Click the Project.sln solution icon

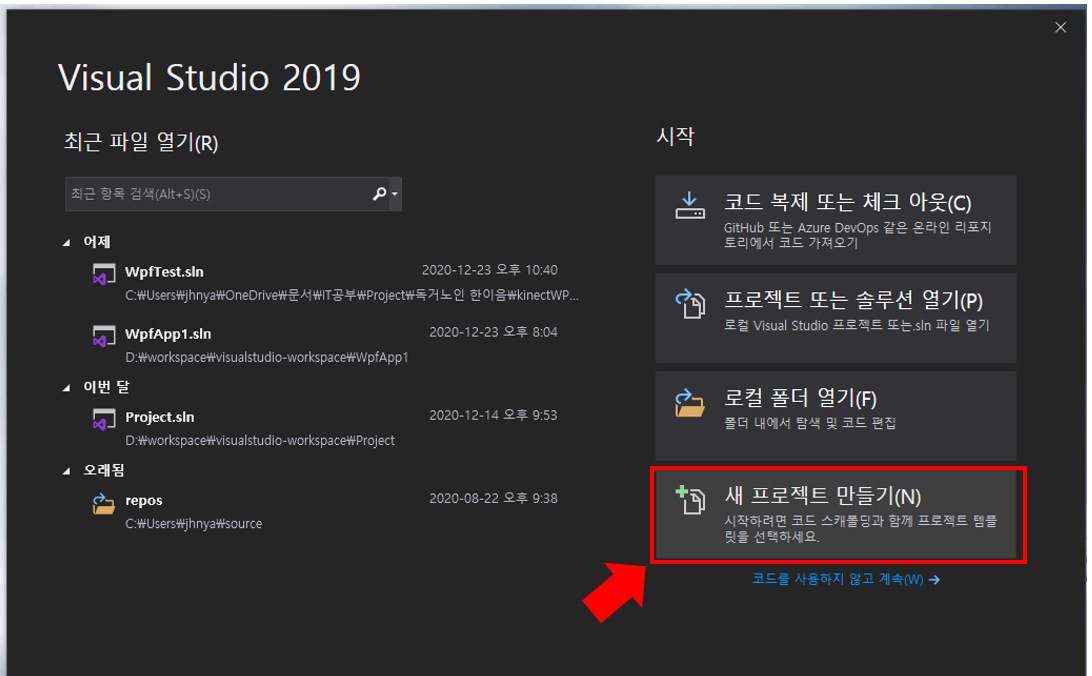[x=104, y=420]
